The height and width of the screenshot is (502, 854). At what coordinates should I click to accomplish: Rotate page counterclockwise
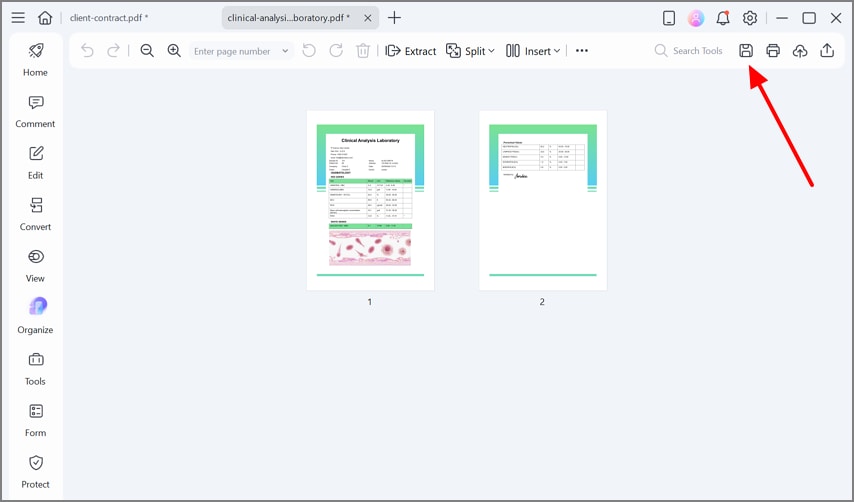[309, 51]
